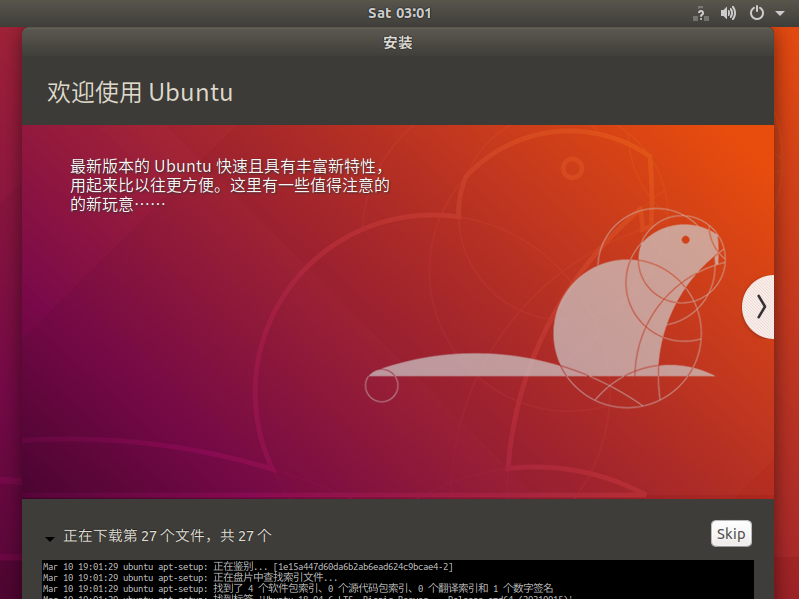
Task: Click the 安装 window title
Action: 398,43
